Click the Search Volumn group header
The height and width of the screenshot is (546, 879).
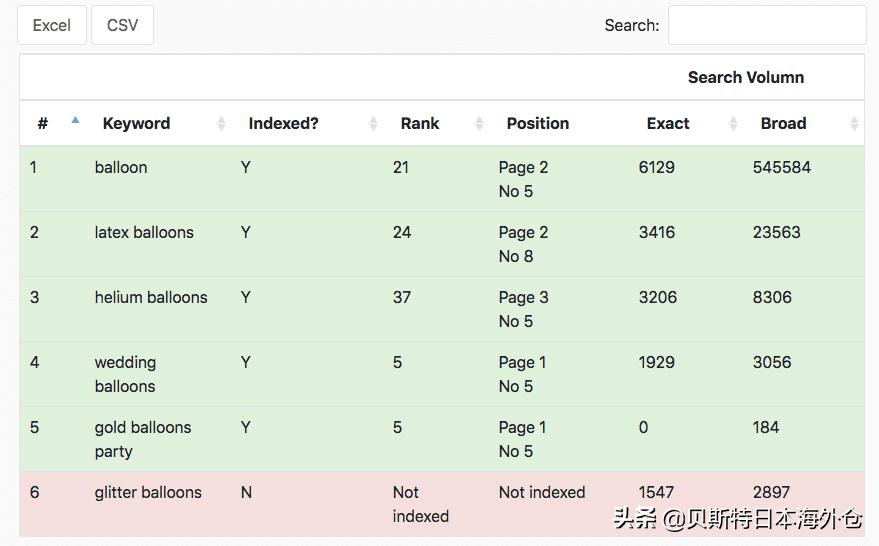coord(745,78)
